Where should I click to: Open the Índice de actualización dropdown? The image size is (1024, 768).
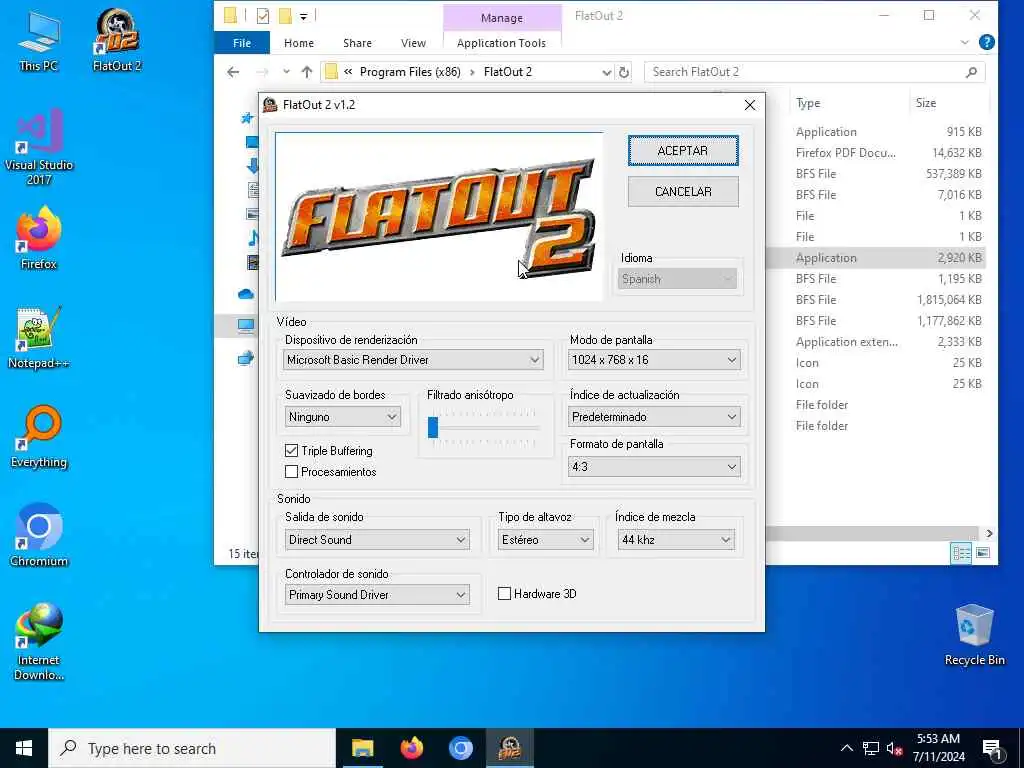[654, 417]
